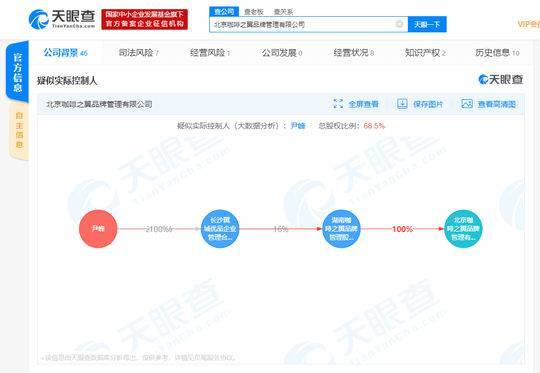Viewport: 540px width, 373px height.
Task: Open the 公司背景 tab
Action: (65, 53)
